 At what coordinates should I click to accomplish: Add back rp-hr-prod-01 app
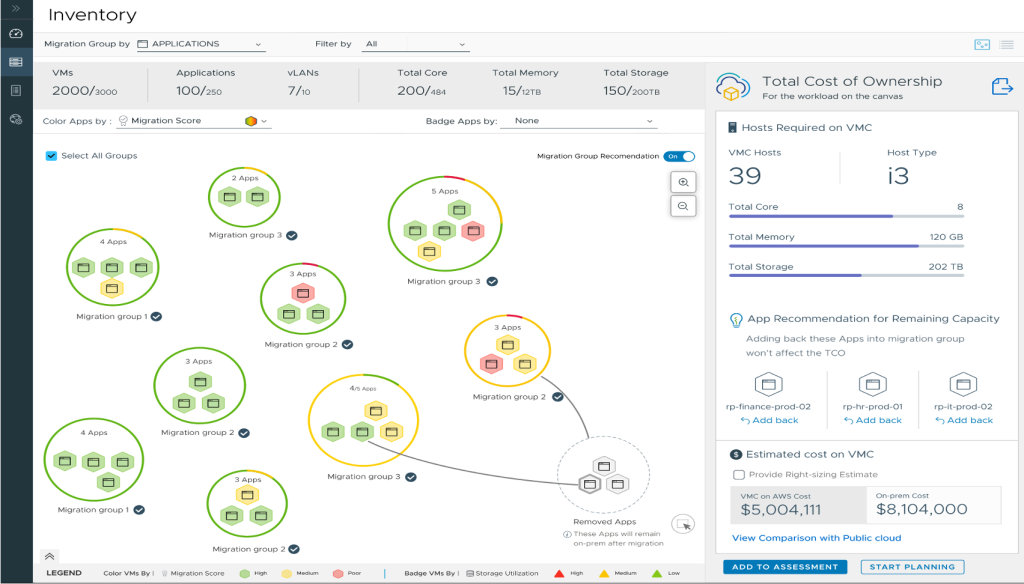click(872, 421)
